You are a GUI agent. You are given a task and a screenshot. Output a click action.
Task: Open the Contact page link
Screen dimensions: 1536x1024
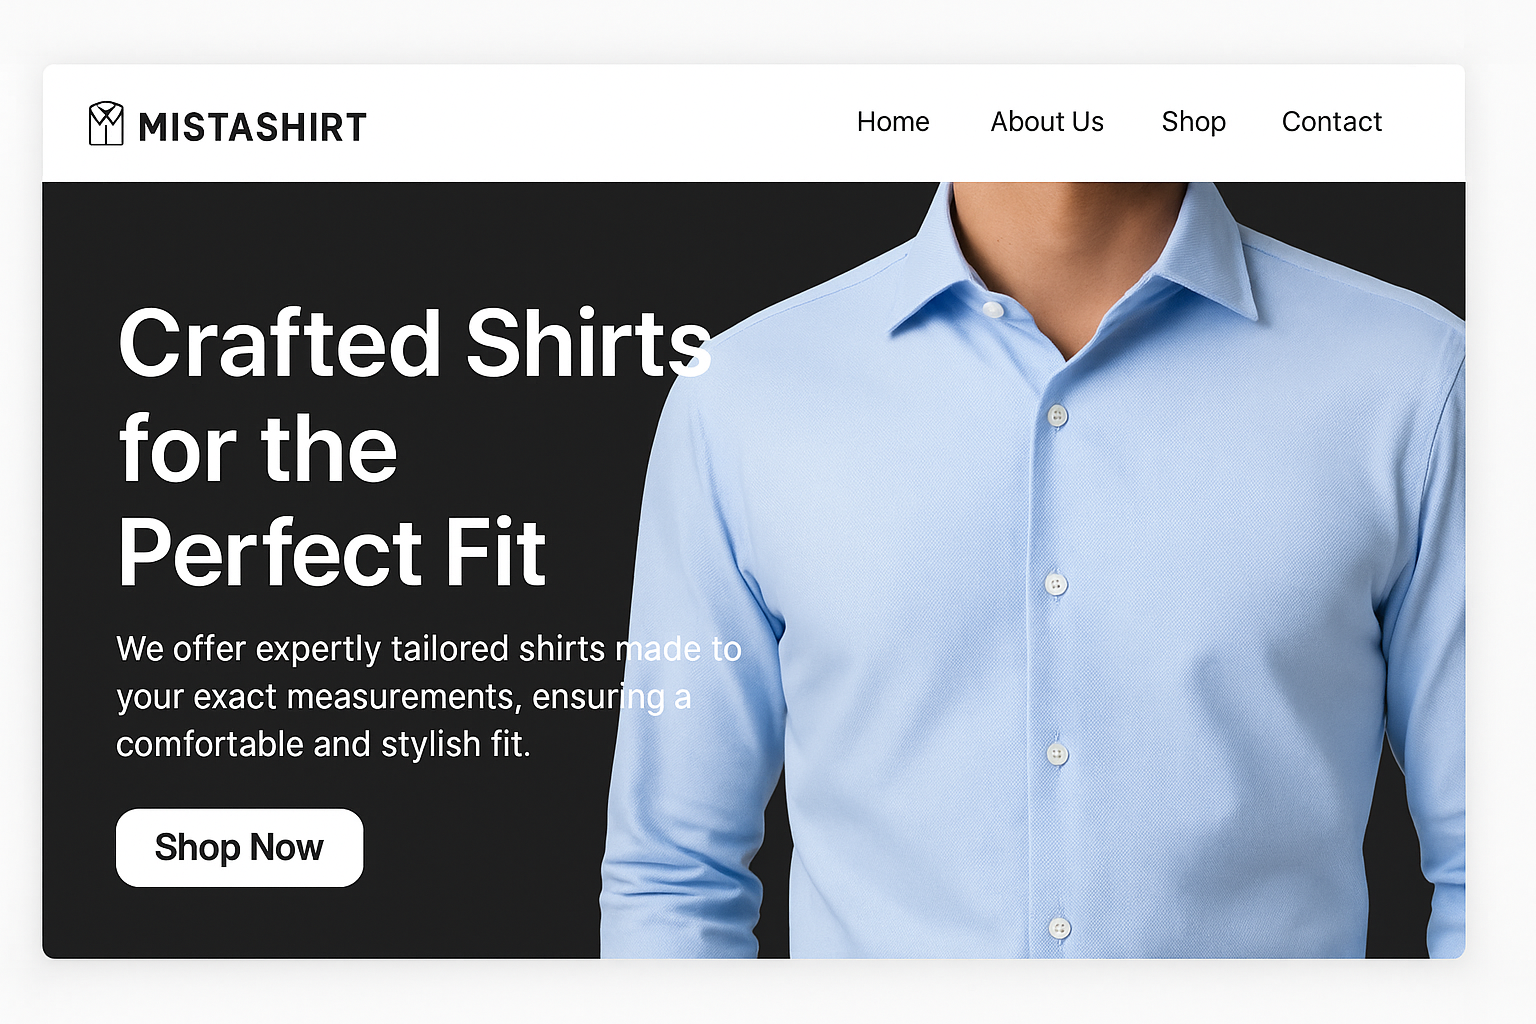tap(1332, 122)
